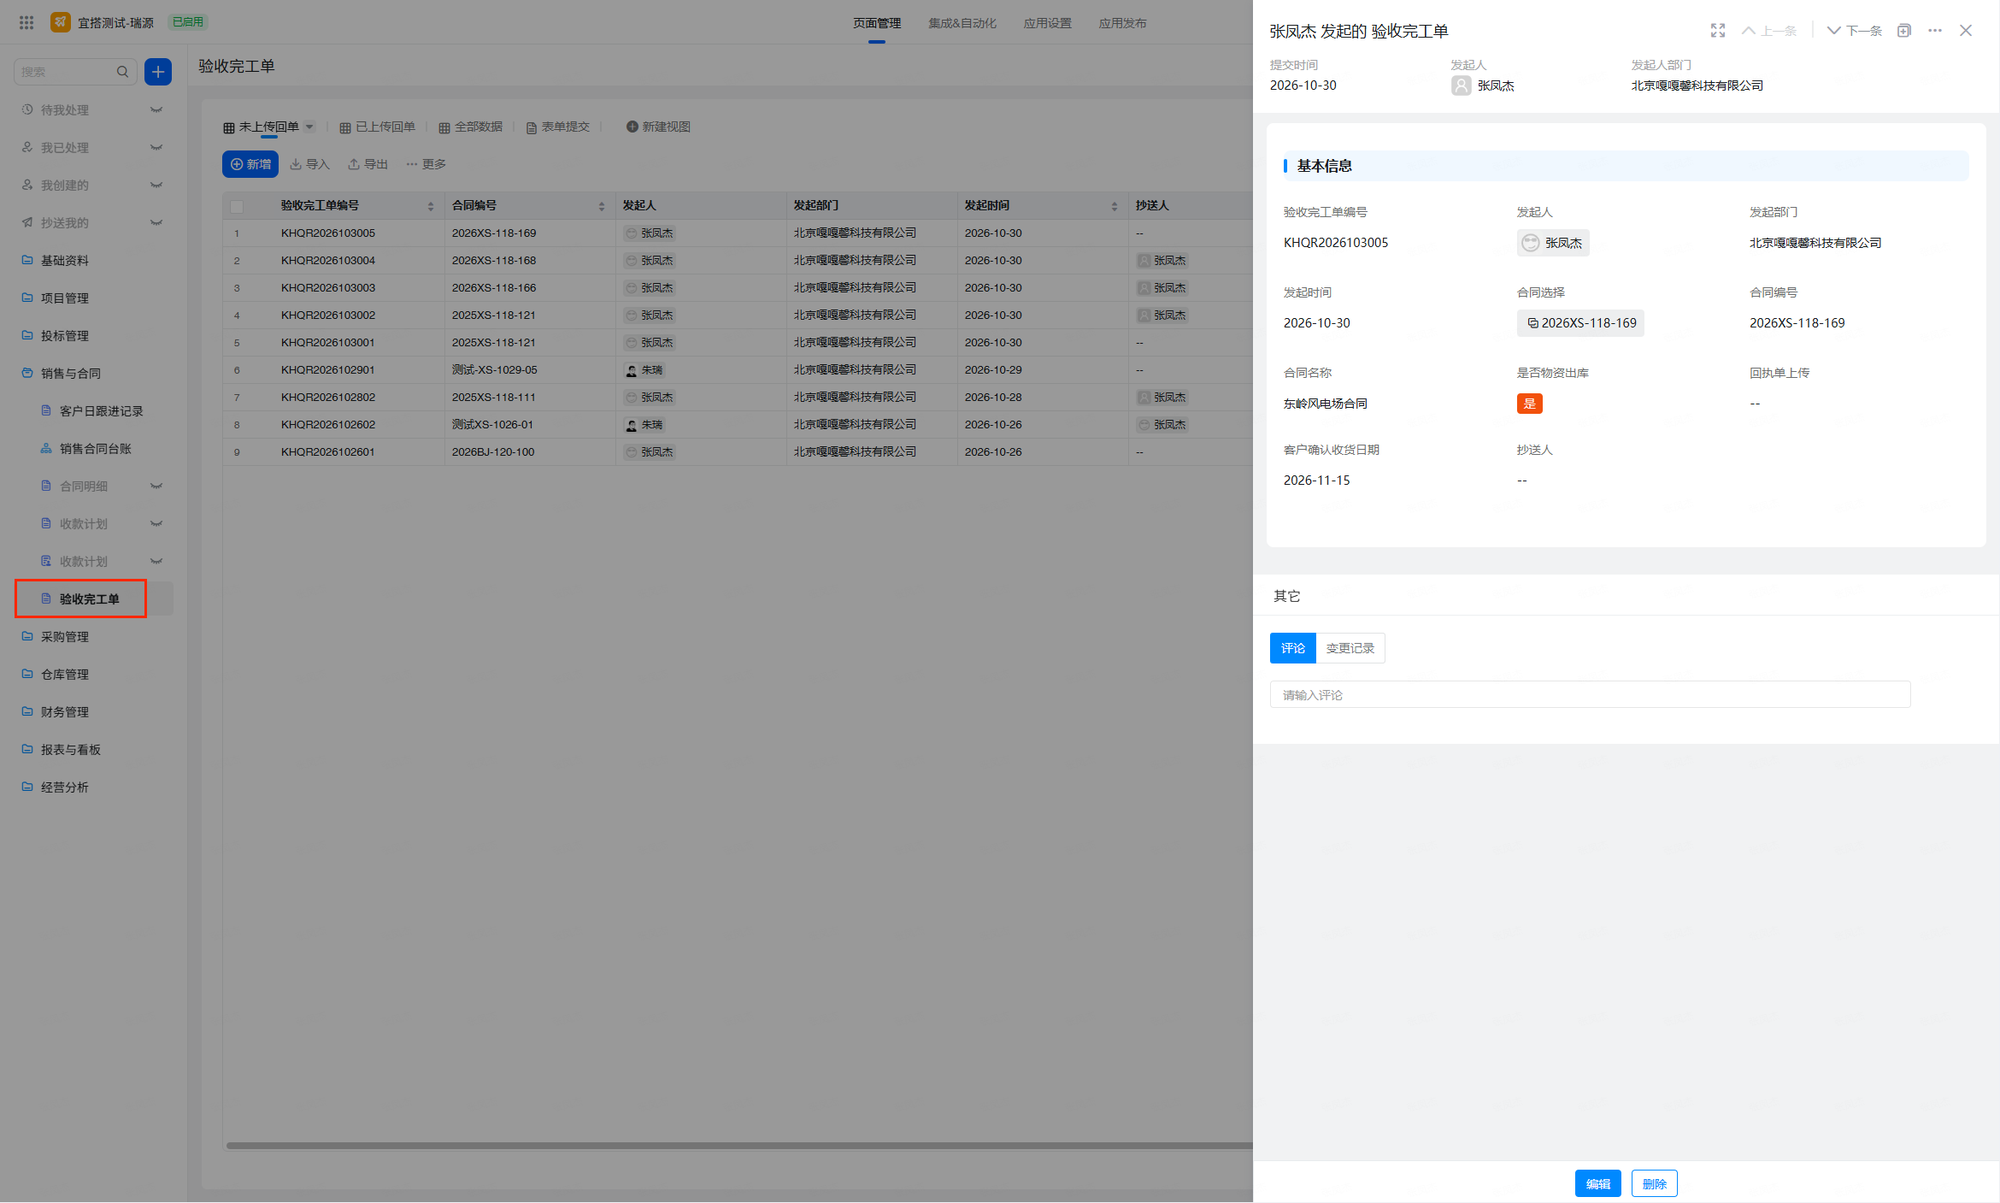
Task: Toggle the select-all checkbox in table header
Action: [x=237, y=206]
